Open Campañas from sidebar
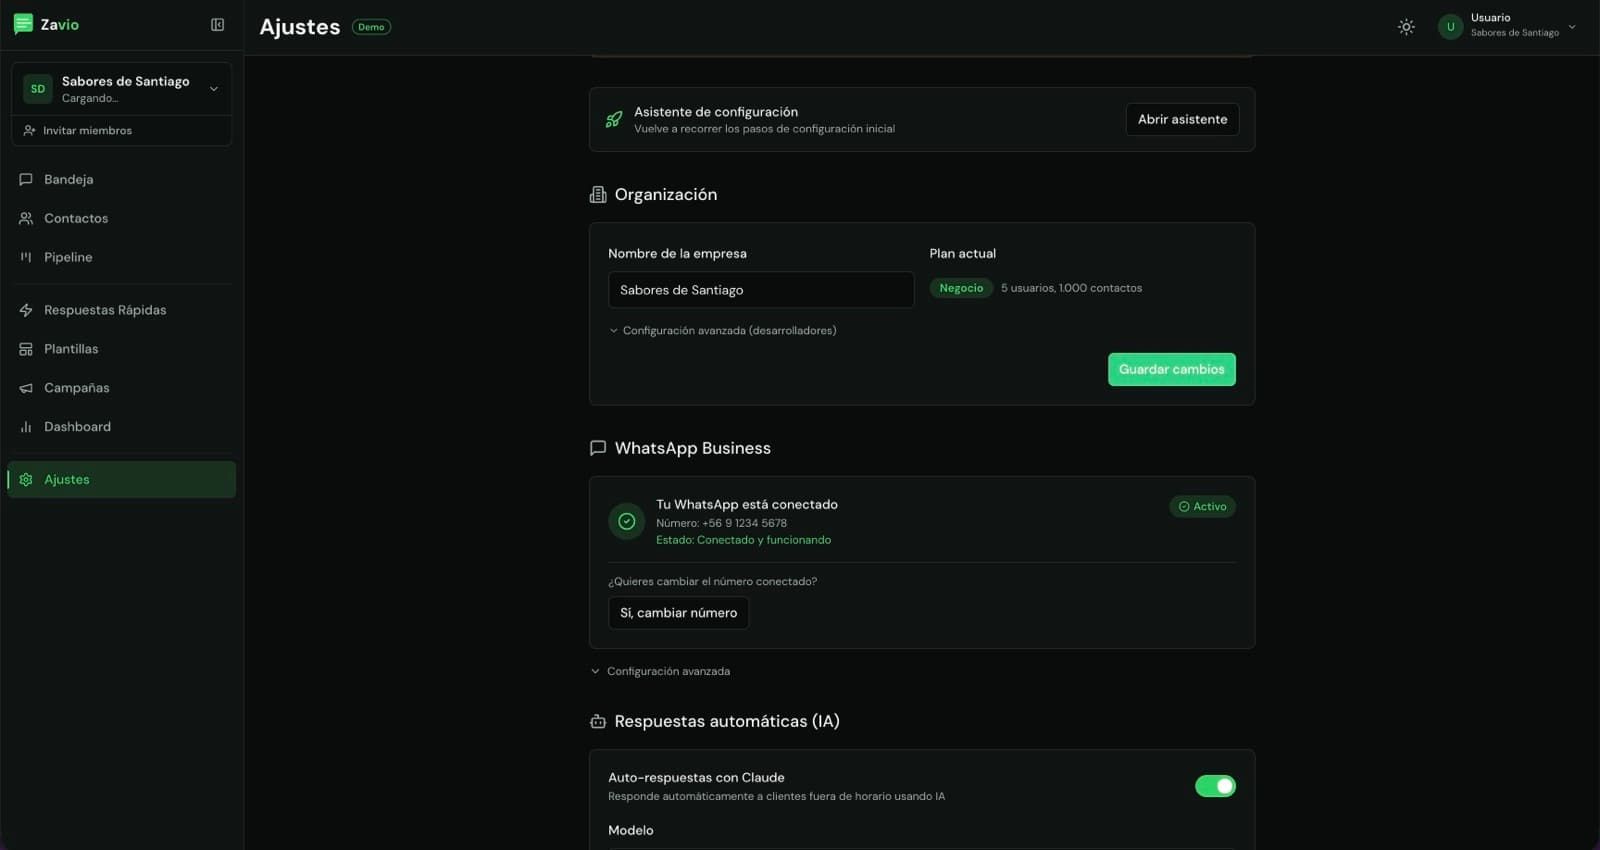The image size is (1600, 850). pyautogui.click(x=121, y=388)
